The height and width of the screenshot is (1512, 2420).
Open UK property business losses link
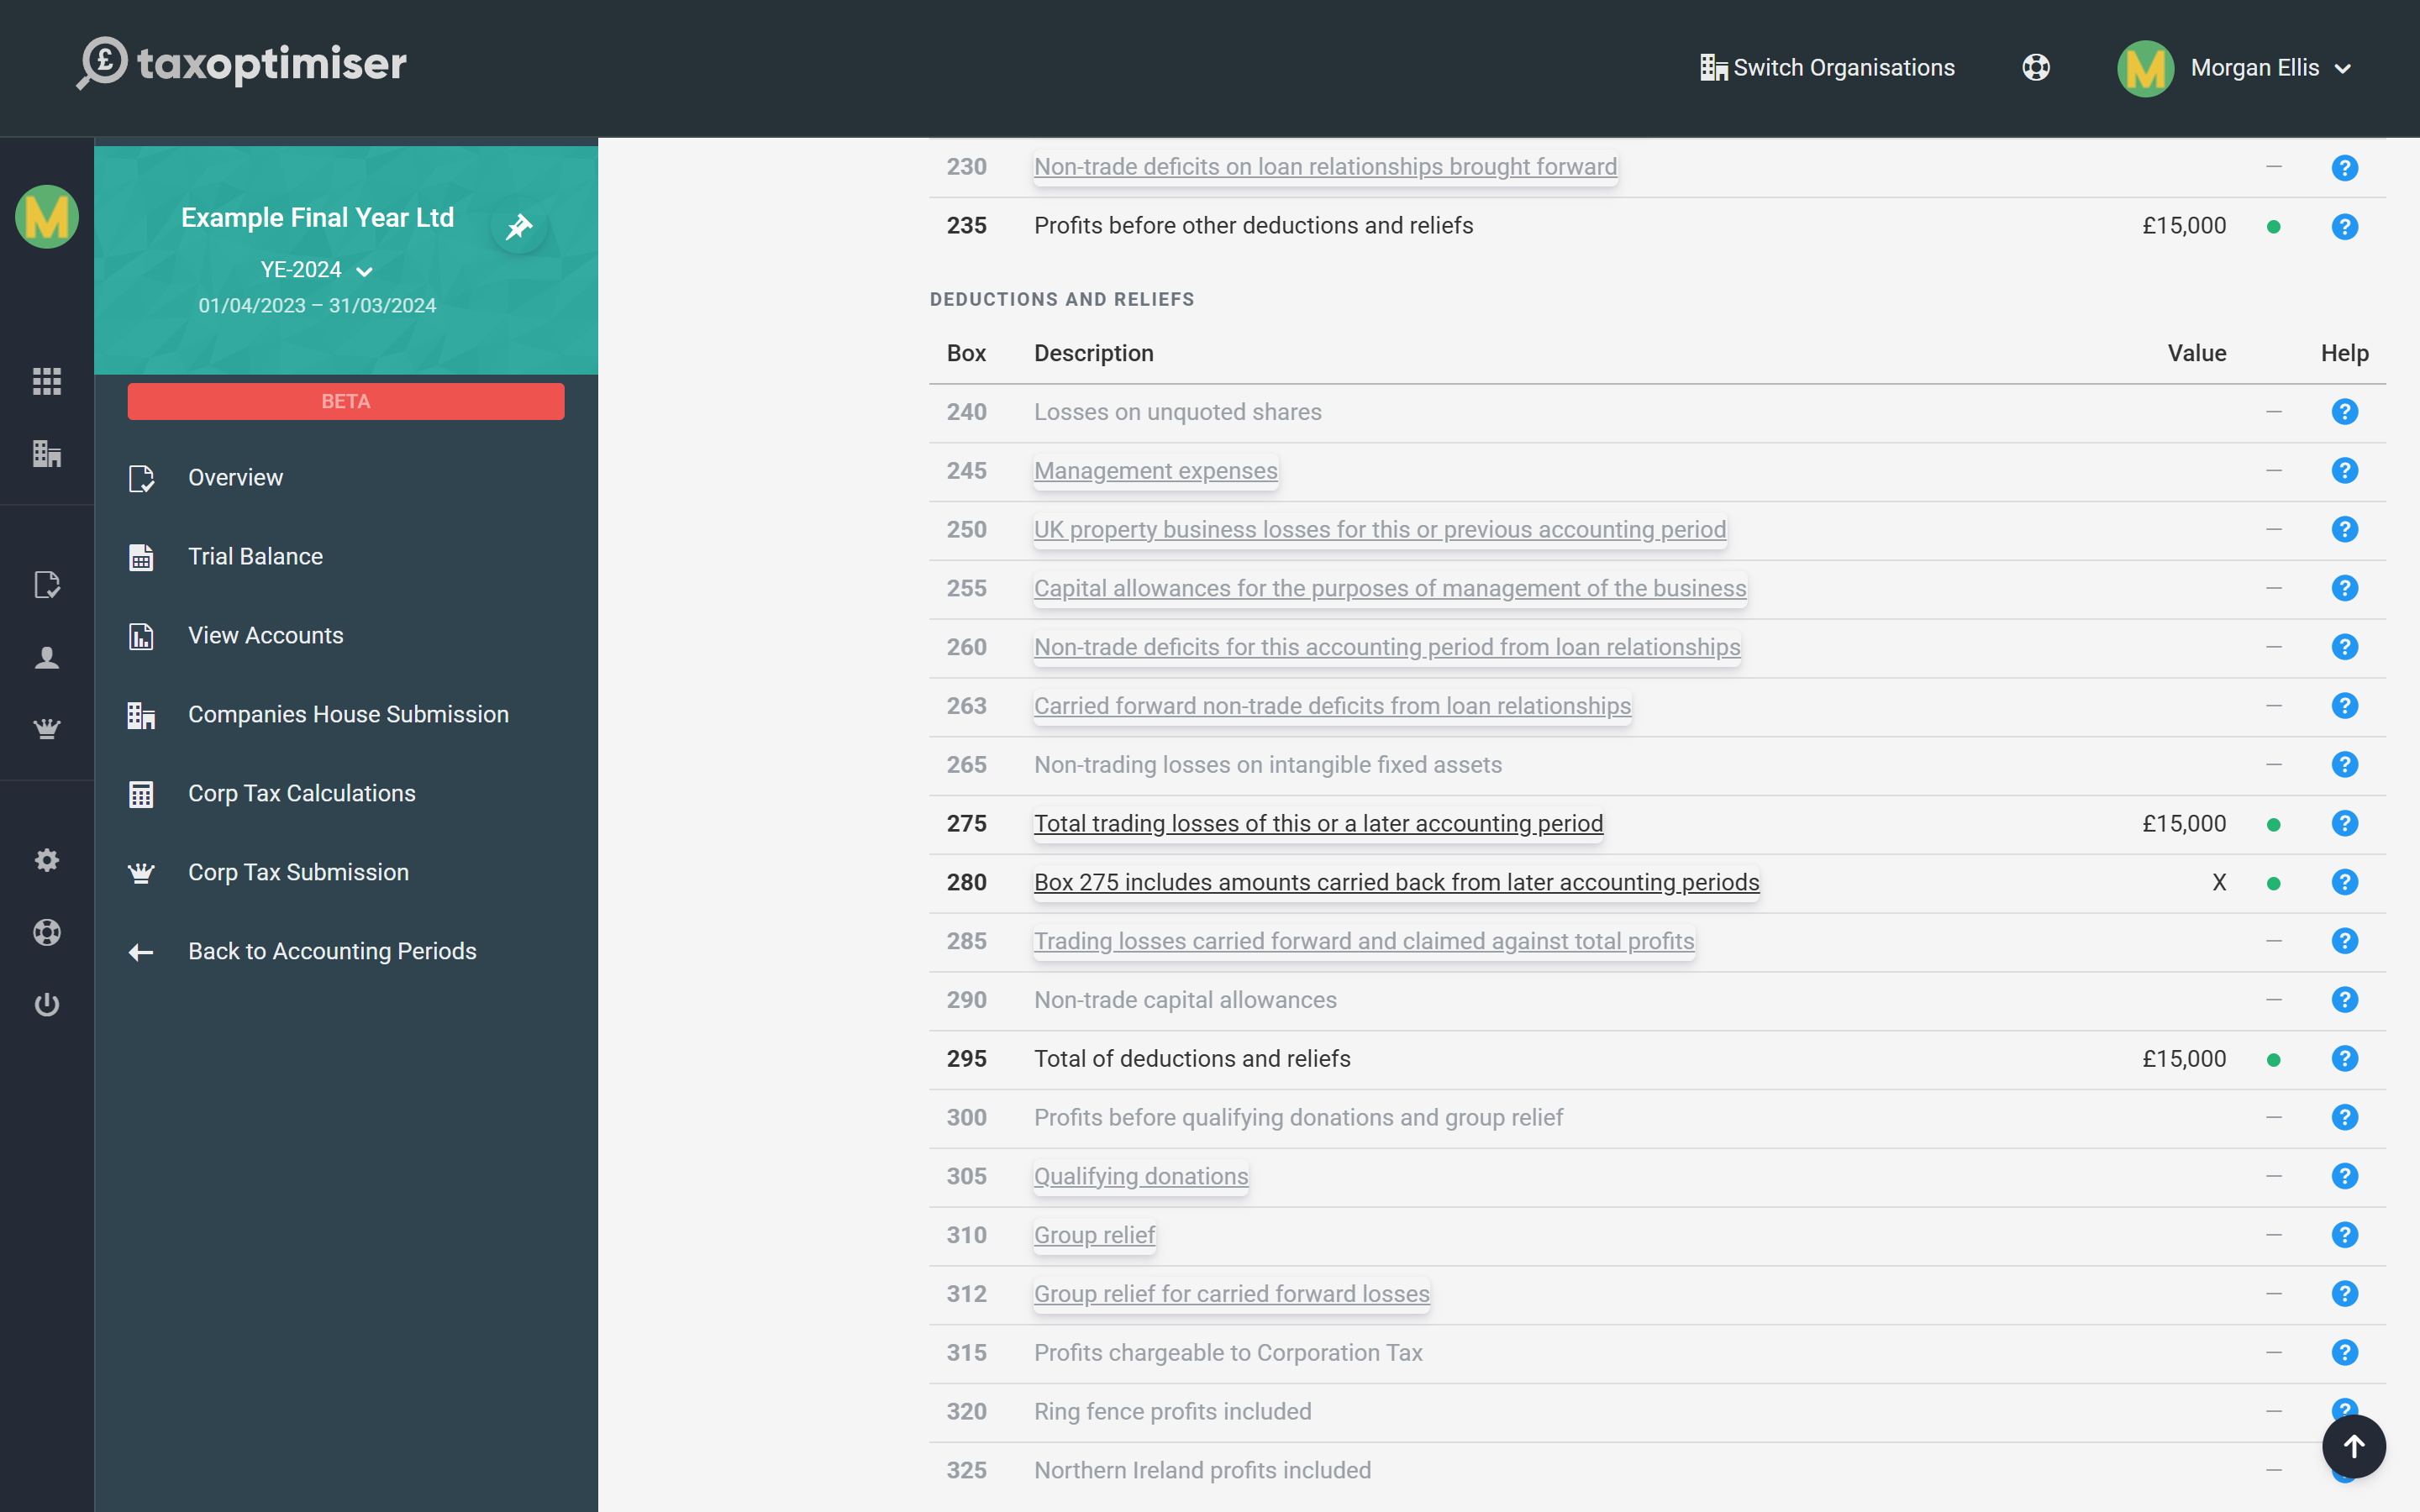(x=1380, y=530)
